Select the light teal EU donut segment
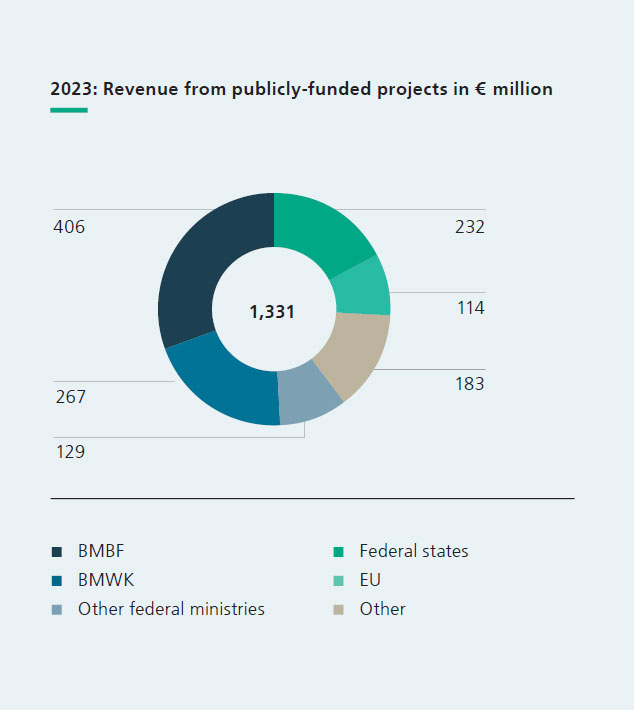This screenshot has height=710, width=634. 365,290
